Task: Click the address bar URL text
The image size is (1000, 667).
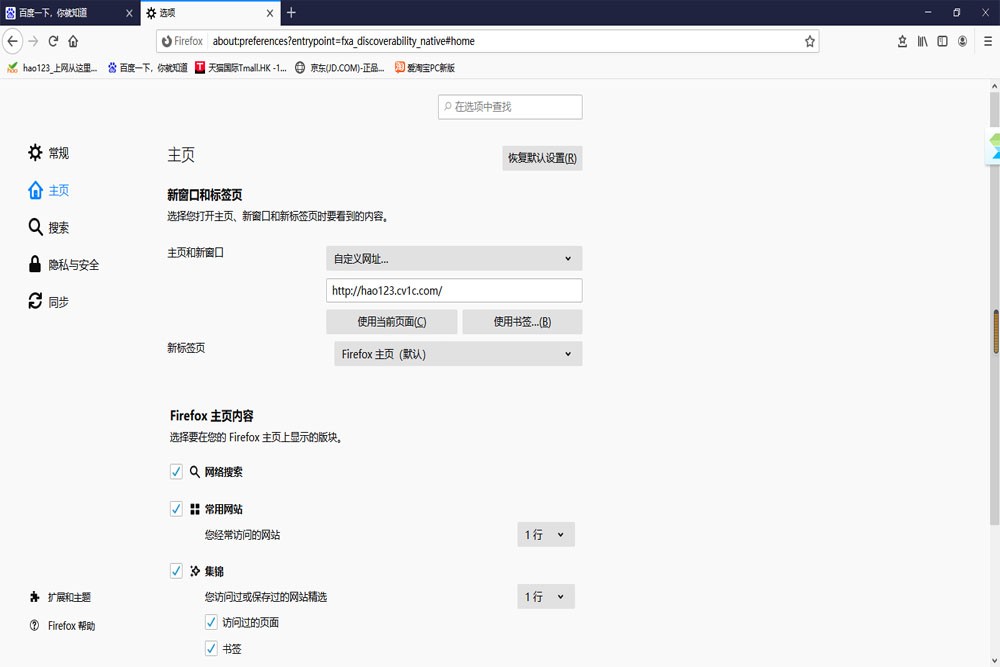Action: 344,41
